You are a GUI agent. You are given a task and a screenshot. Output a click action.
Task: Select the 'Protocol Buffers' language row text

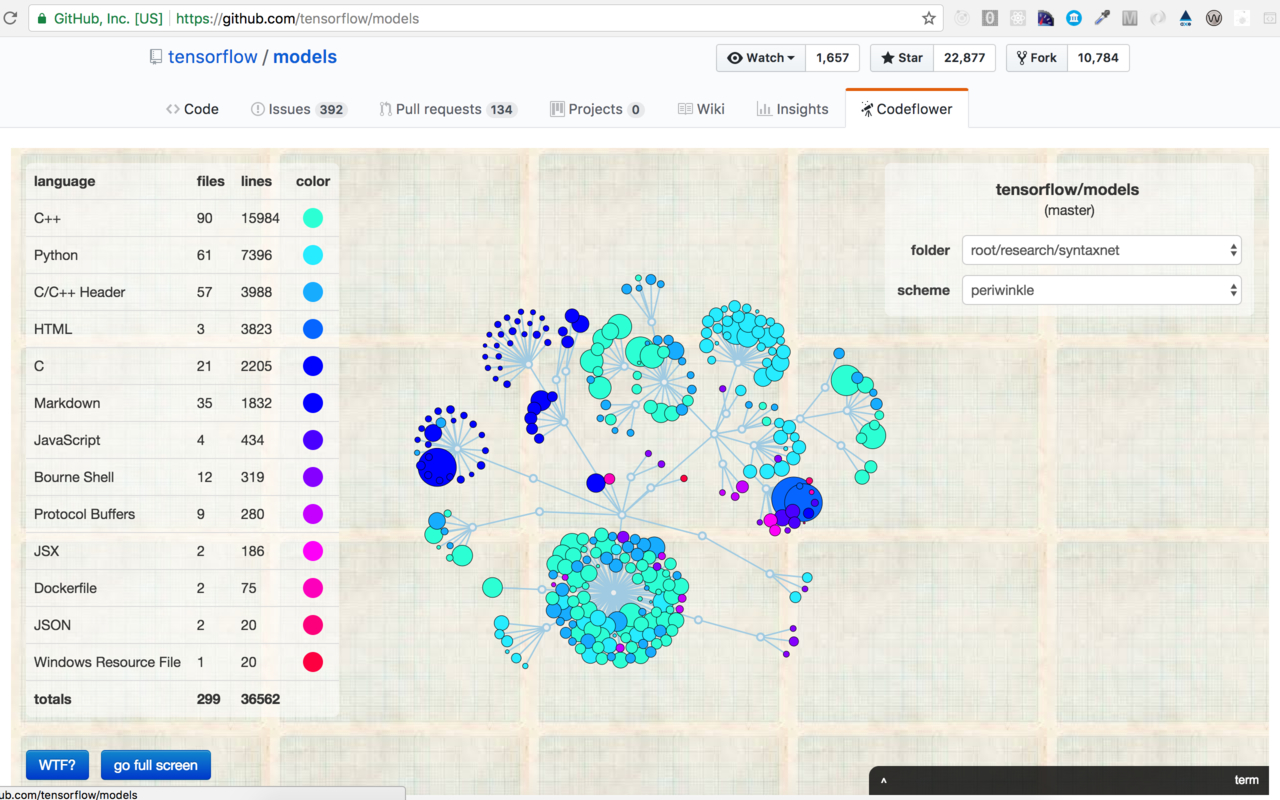coord(84,514)
